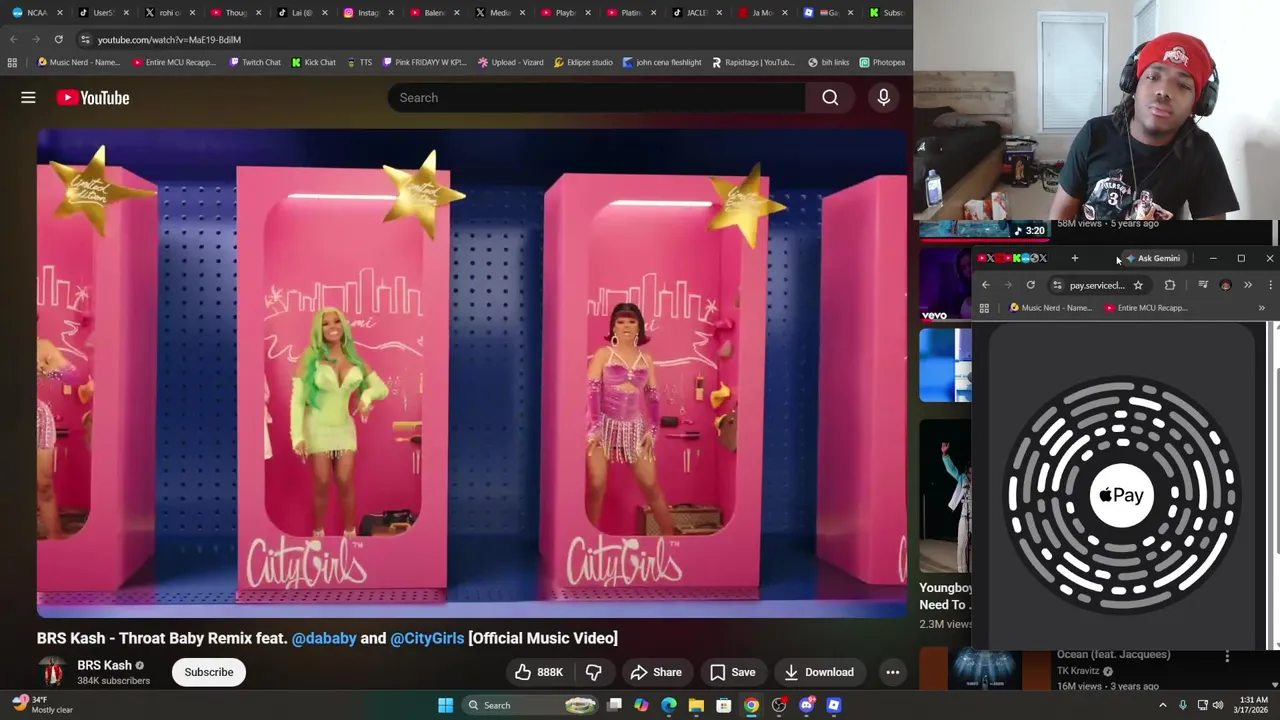1280x720 pixels.
Task: Bookmark the pay page with the star icon
Action: point(1138,285)
